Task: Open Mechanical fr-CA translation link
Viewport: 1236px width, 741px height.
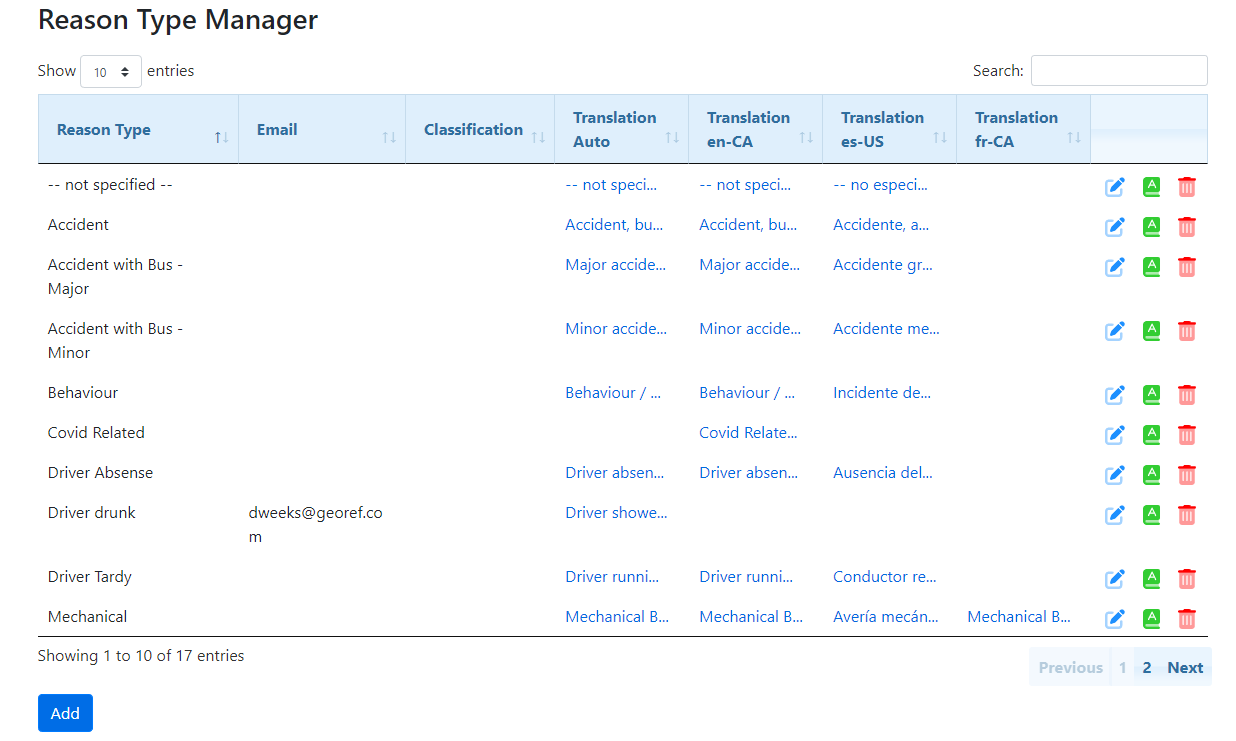Action: tap(1018, 617)
